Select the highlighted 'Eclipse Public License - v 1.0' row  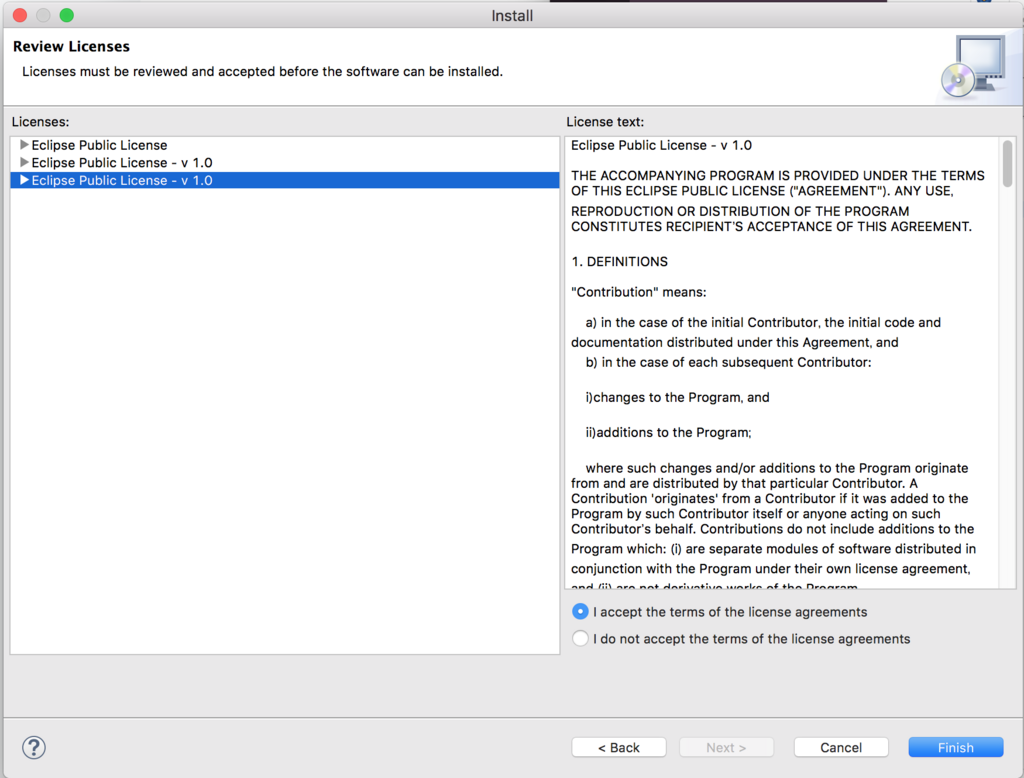[285, 180]
